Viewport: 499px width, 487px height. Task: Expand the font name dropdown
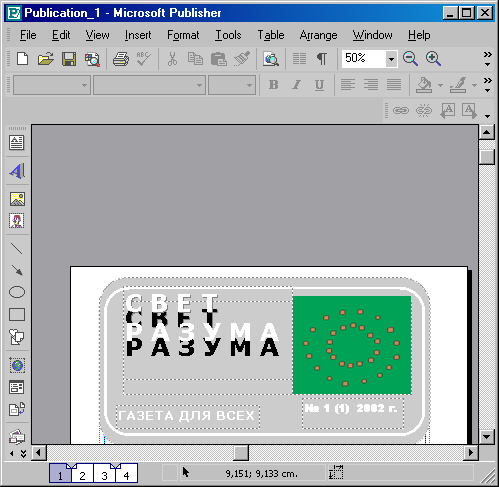(199, 85)
